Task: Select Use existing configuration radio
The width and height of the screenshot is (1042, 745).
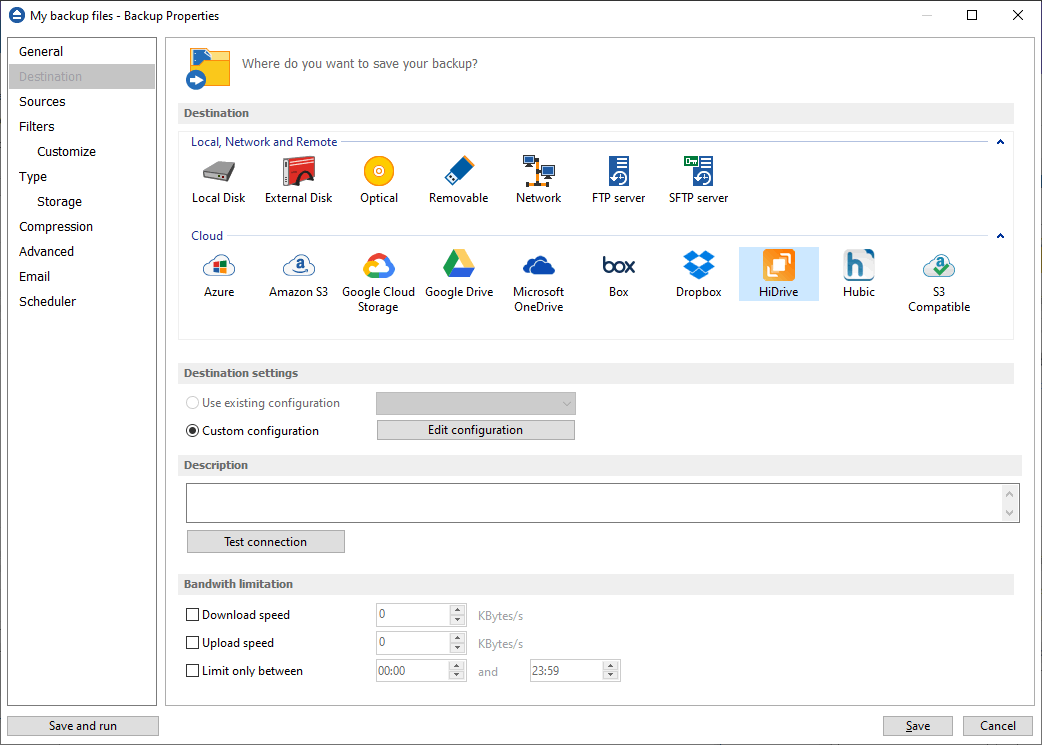Action: [x=192, y=403]
